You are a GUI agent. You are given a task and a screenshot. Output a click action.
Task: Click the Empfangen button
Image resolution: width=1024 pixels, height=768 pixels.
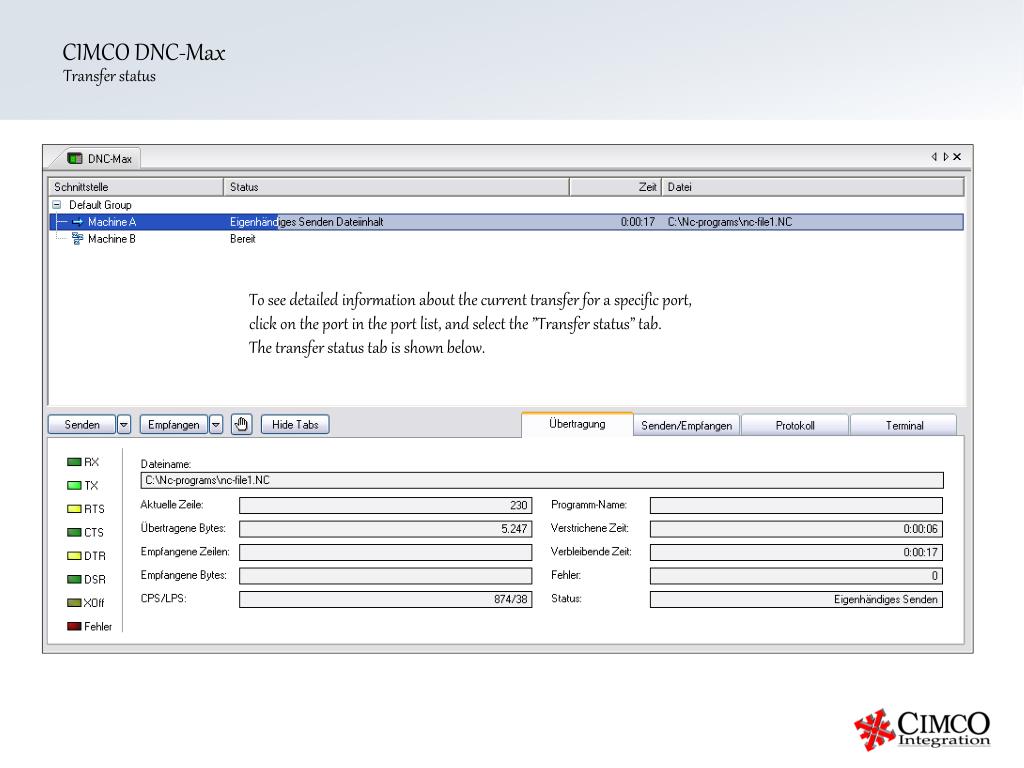(174, 424)
